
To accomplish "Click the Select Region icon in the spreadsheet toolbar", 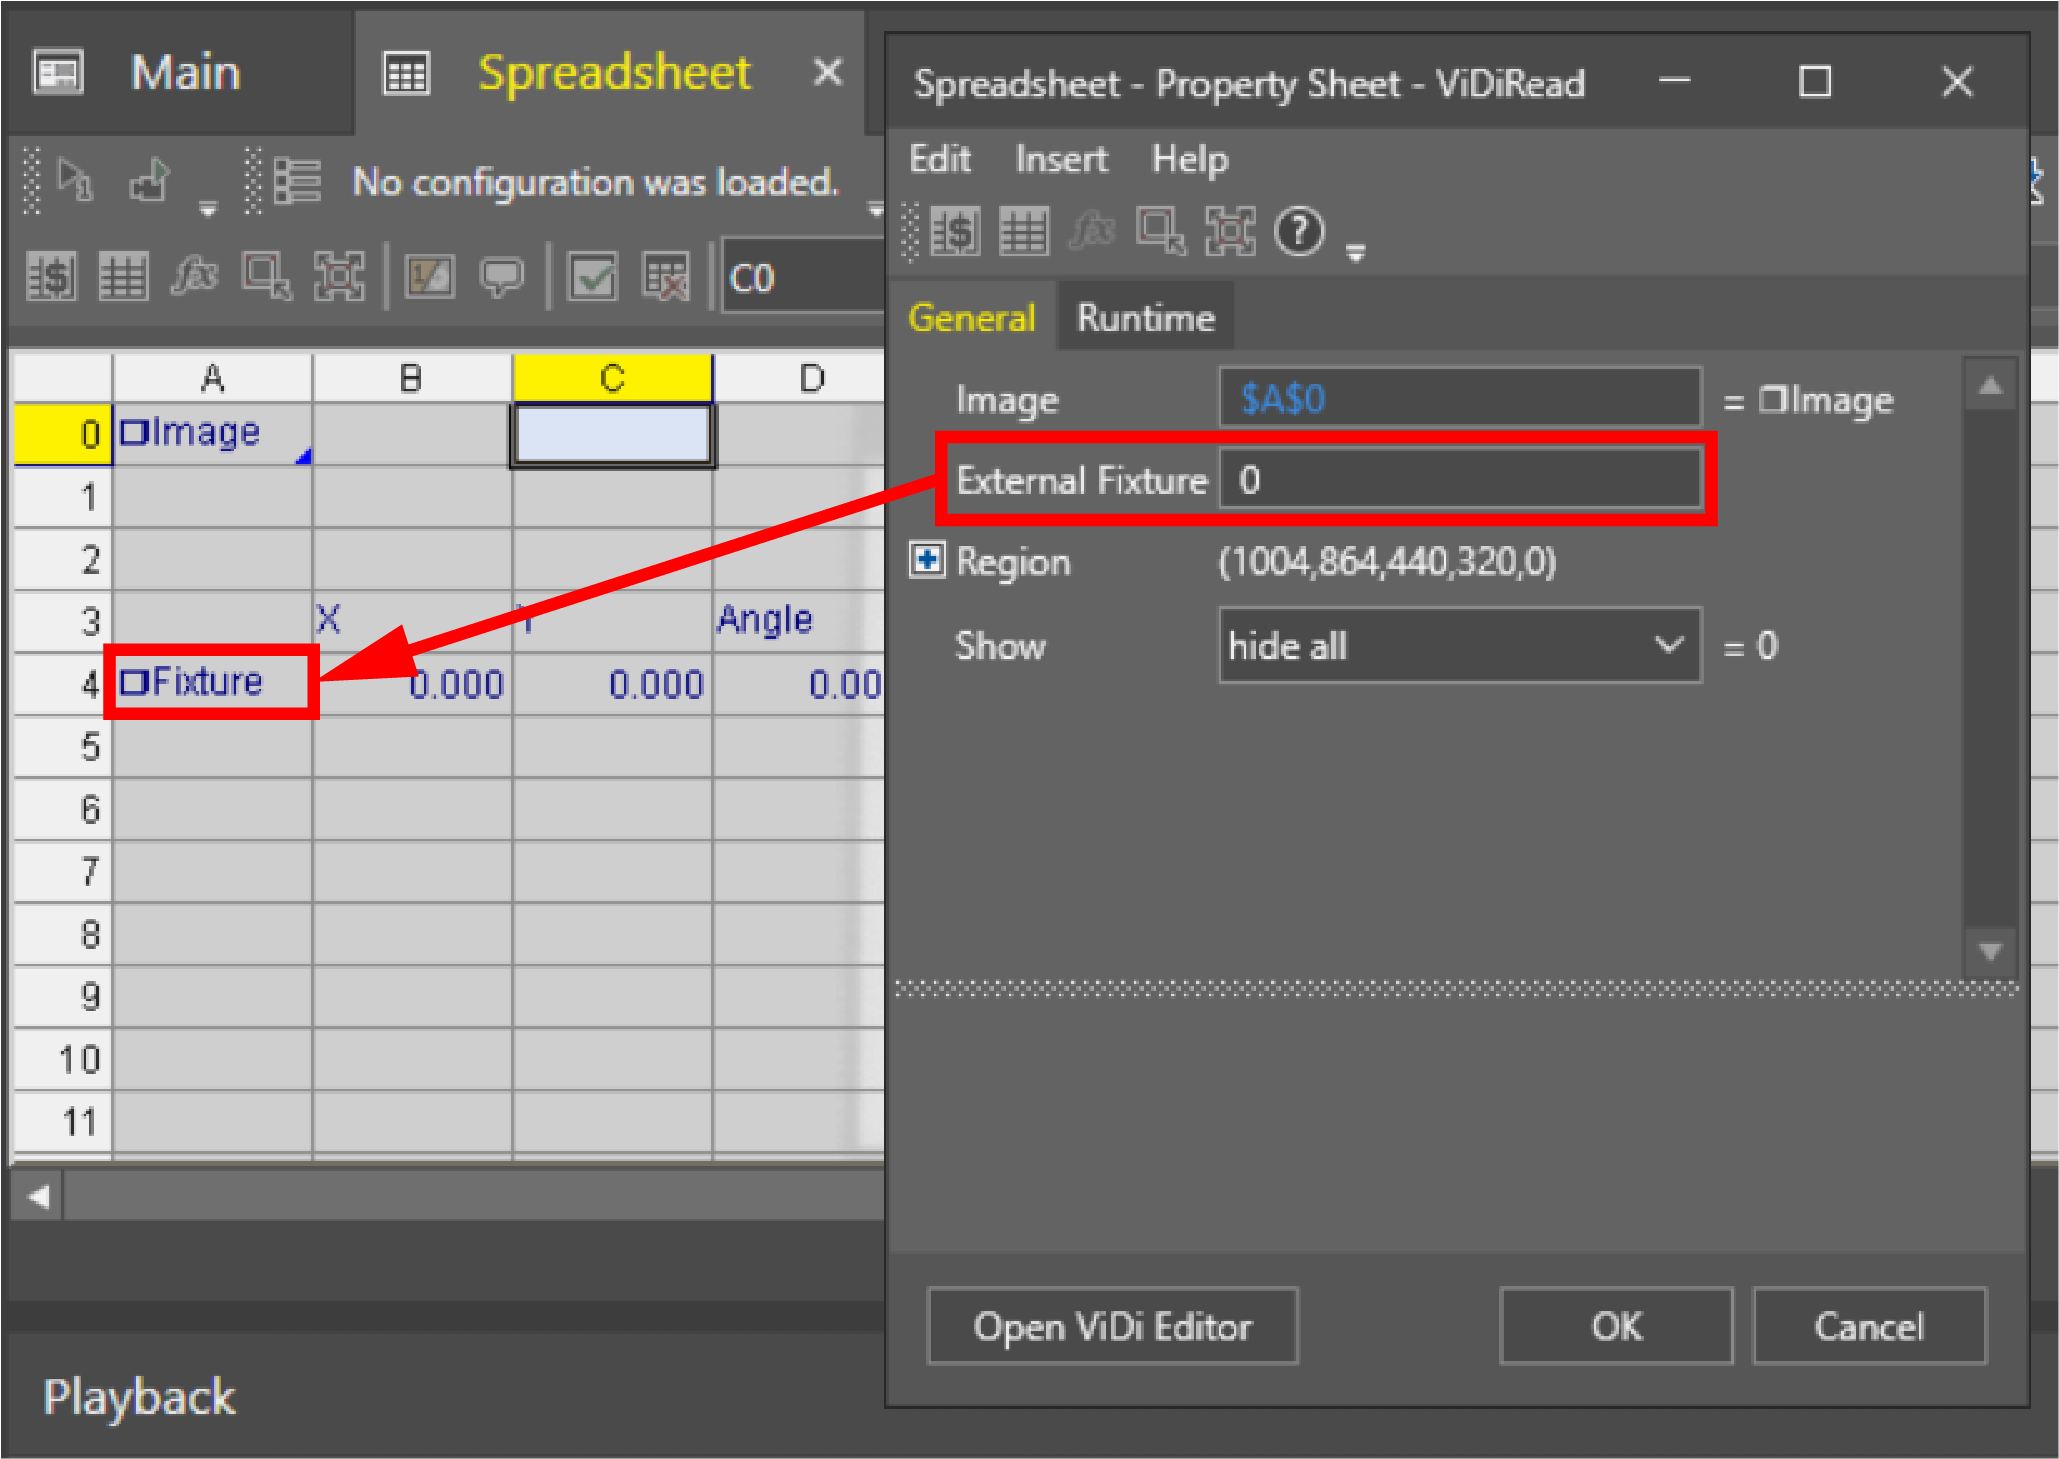I will tap(266, 276).
